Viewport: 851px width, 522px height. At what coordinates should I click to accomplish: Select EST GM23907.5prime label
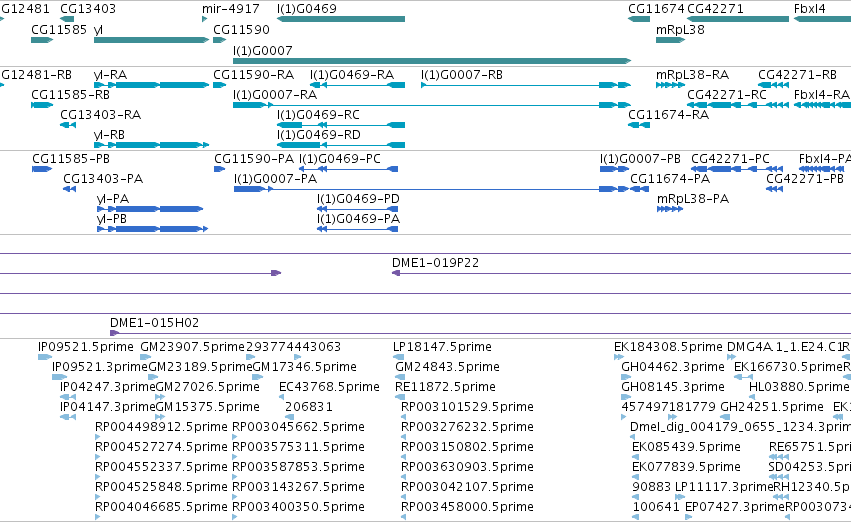point(193,347)
